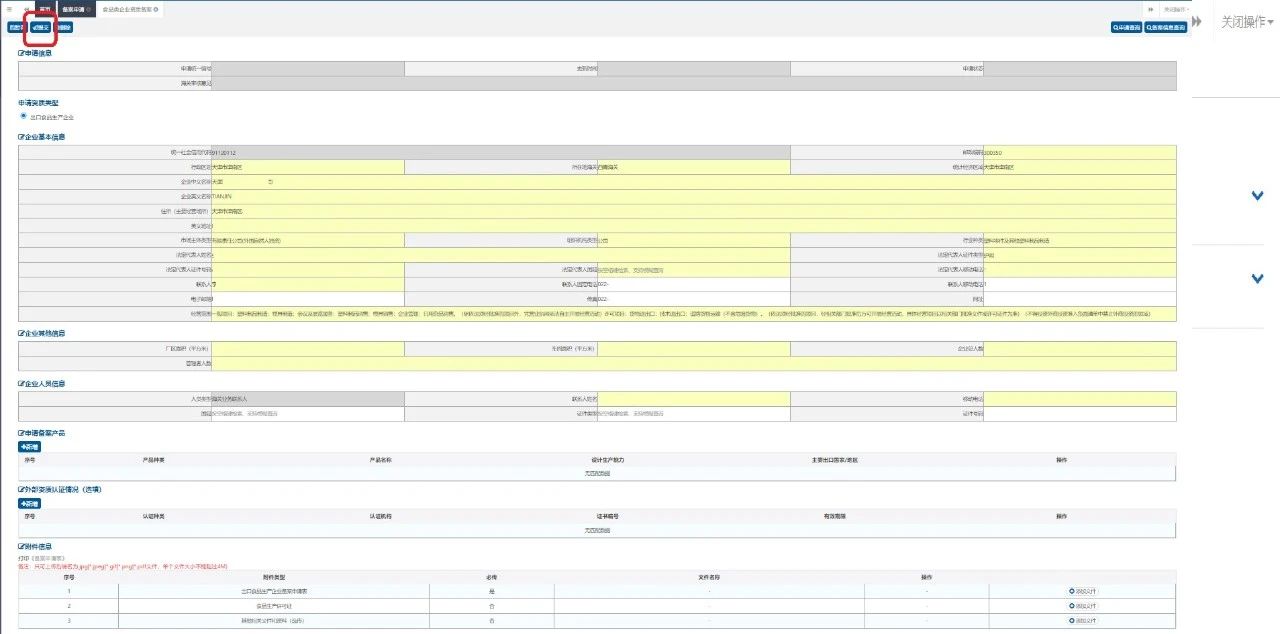Click add-file button for attachment row 1

1082,591
